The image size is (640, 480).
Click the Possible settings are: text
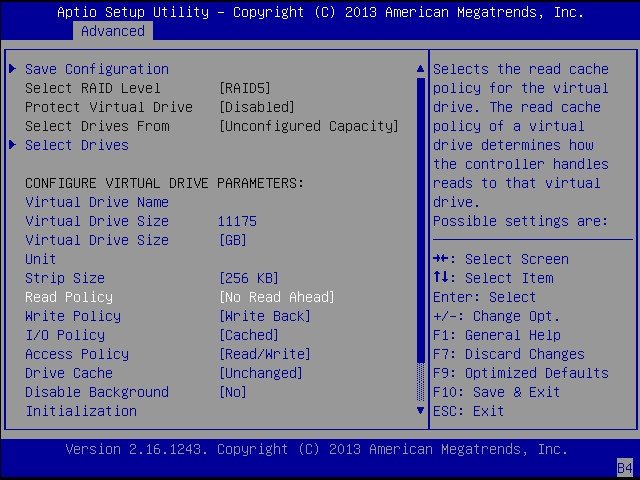click(521, 221)
